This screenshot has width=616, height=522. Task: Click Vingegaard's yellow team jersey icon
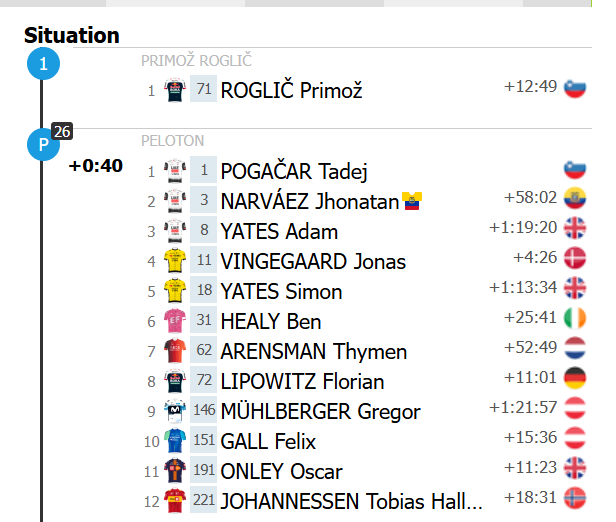(175, 261)
